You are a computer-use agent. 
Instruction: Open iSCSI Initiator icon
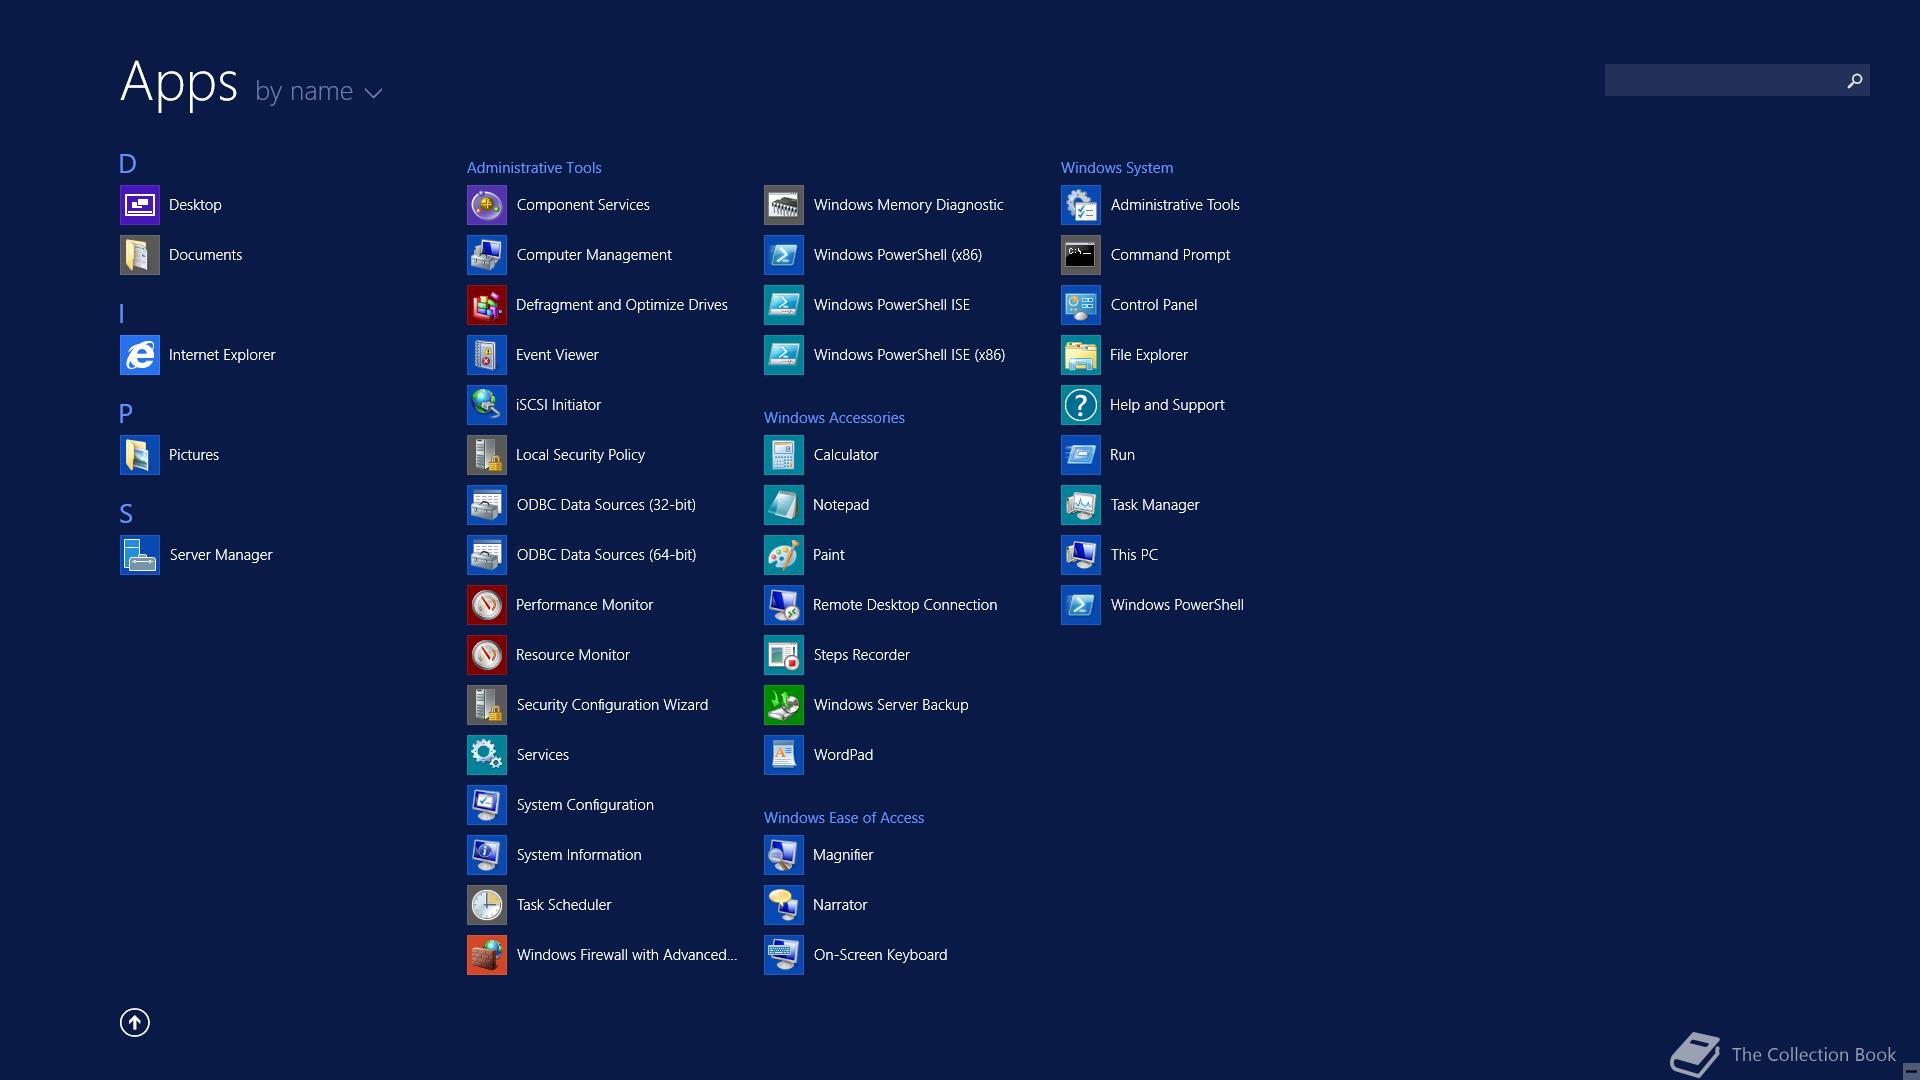[487, 405]
